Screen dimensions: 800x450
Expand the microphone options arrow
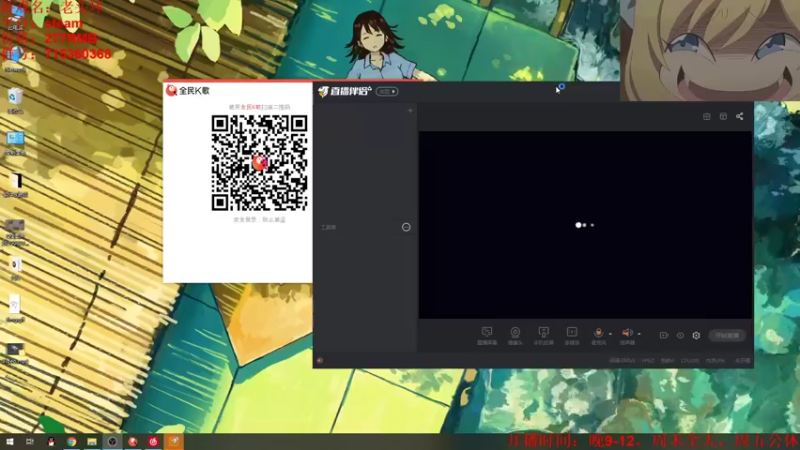click(610, 334)
